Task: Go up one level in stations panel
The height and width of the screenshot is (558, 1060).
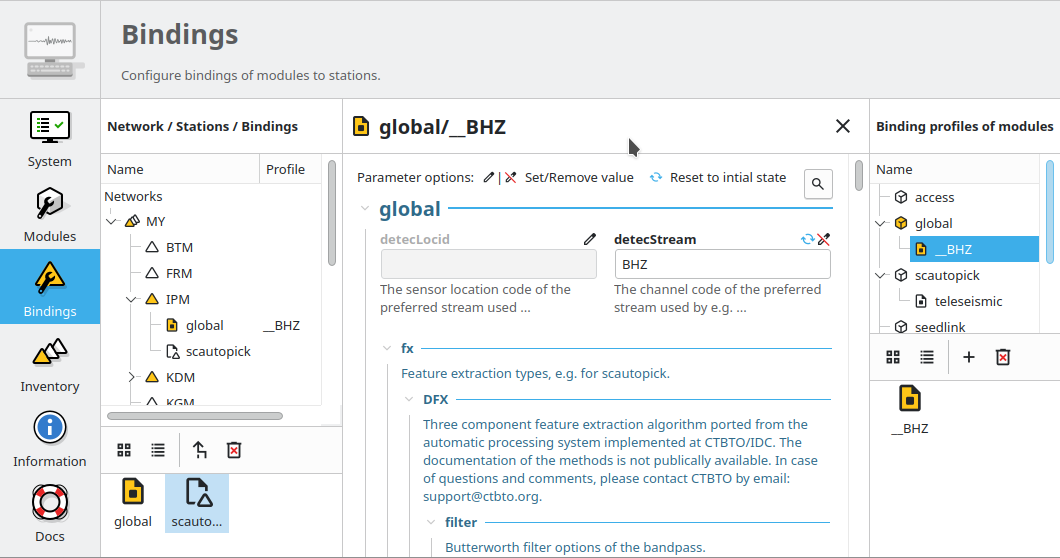Action: pyautogui.click(x=199, y=450)
